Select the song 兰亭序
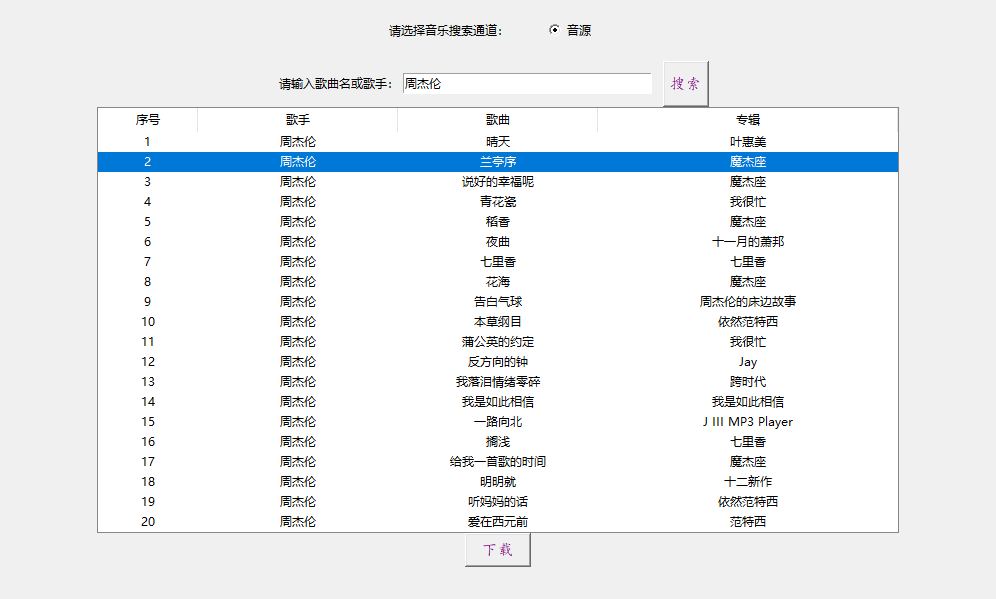 [497, 161]
